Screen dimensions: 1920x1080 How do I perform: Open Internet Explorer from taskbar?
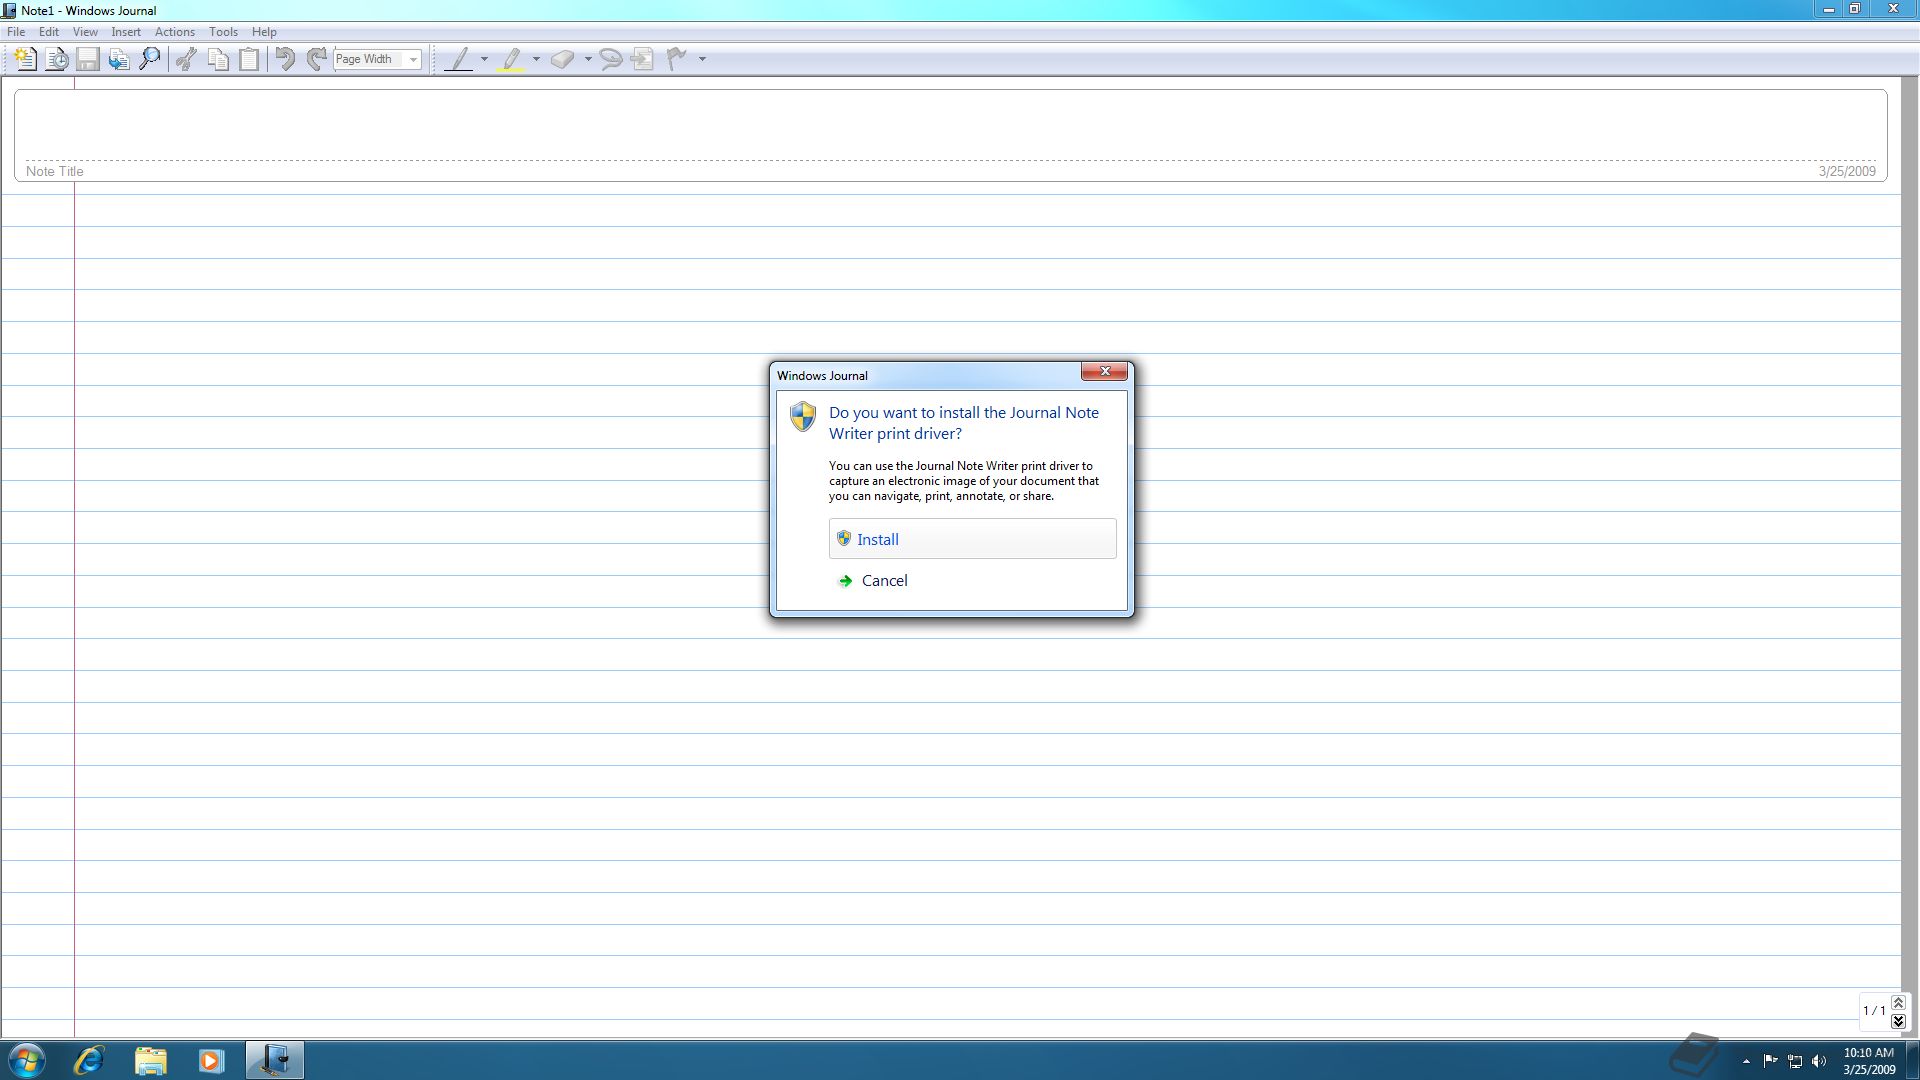[89, 1060]
